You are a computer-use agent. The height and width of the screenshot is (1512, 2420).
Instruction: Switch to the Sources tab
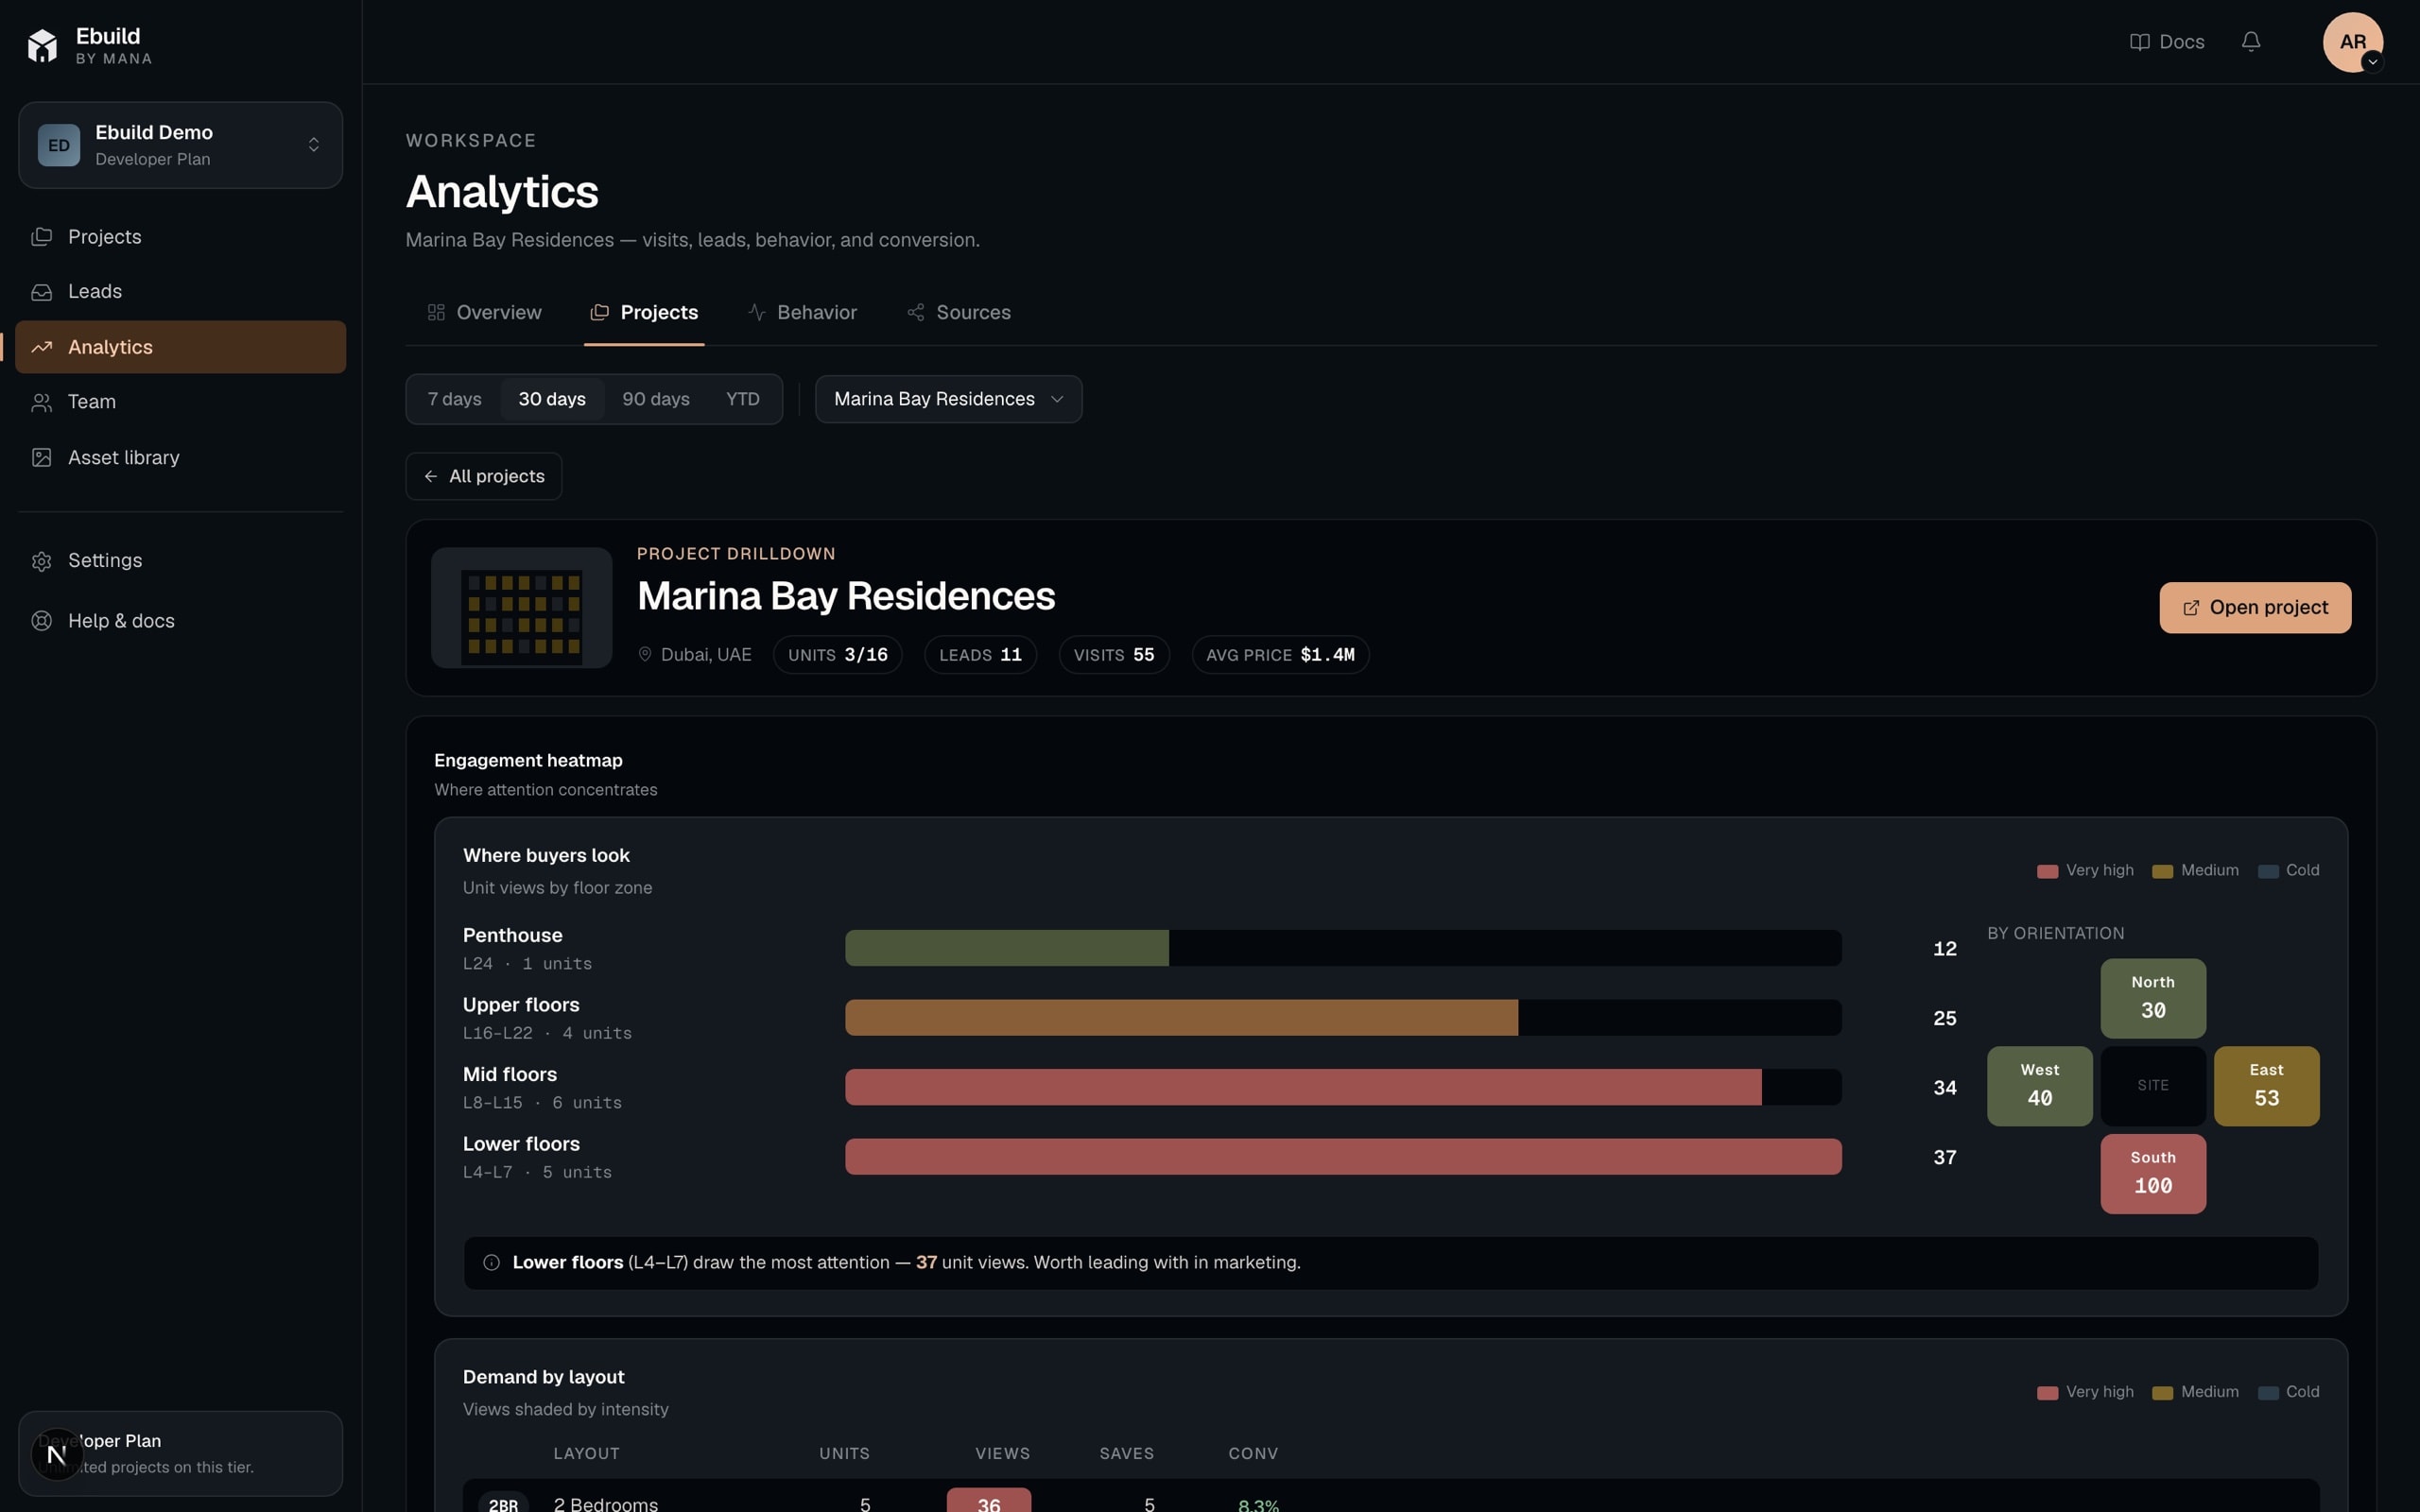958,312
